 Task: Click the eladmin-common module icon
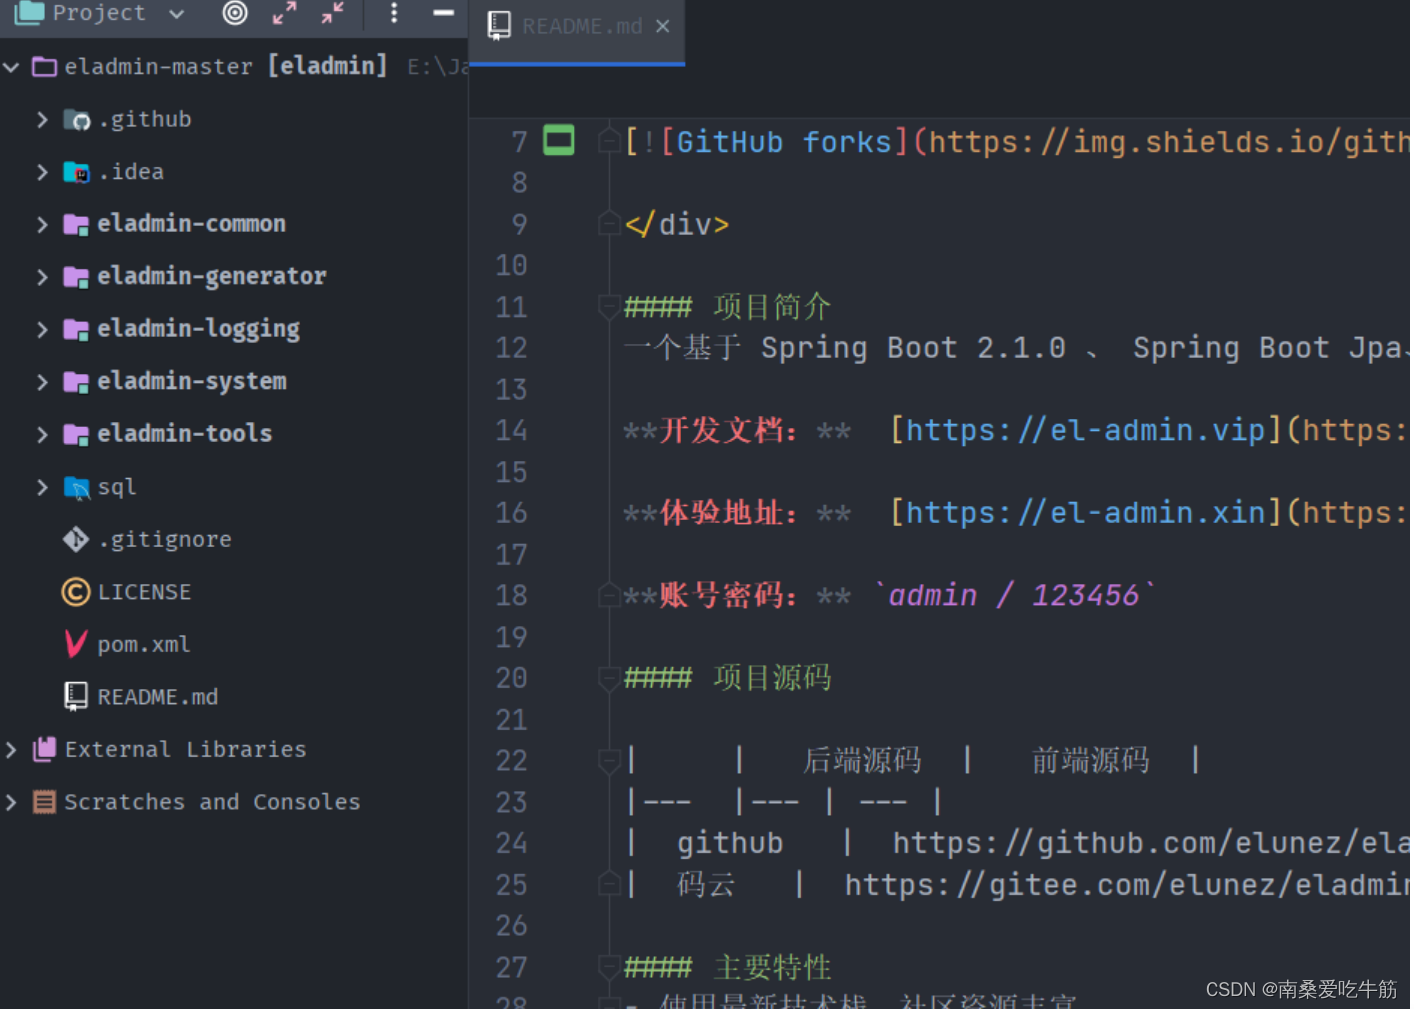click(76, 224)
